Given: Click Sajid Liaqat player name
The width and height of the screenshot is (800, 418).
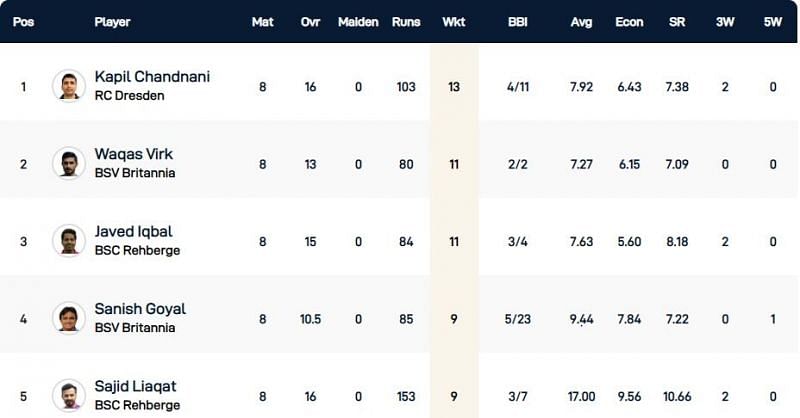Looking at the screenshot, I should [x=134, y=386].
